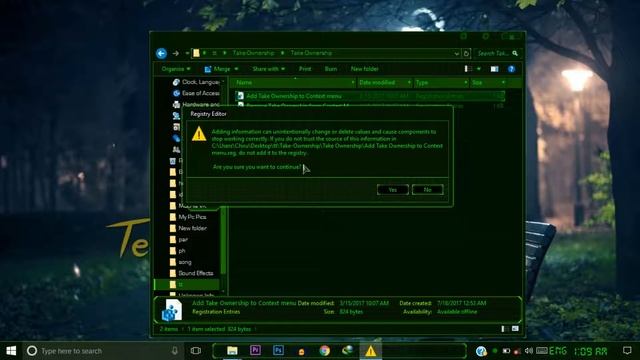Click orange lock icon in taskbar
This screenshot has width=640, height=360.
(x=301, y=351)
